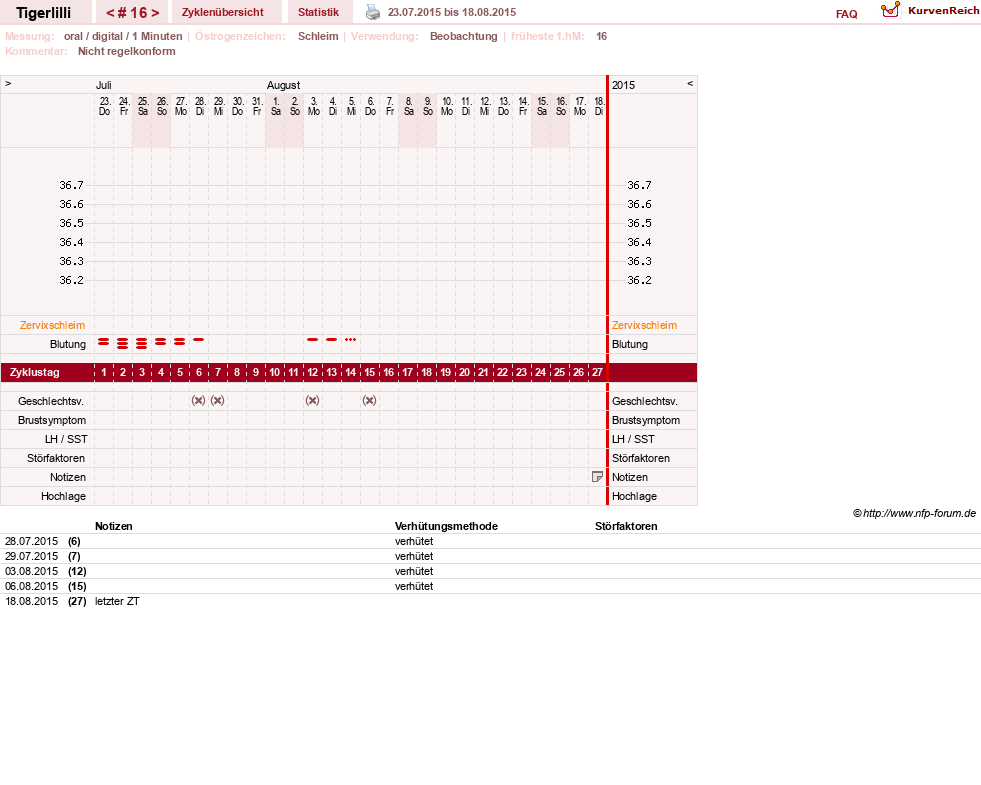
Task: Collapse chart using top-right arrow by 2015
Action: pyautogui.click(x=690, y=83)
